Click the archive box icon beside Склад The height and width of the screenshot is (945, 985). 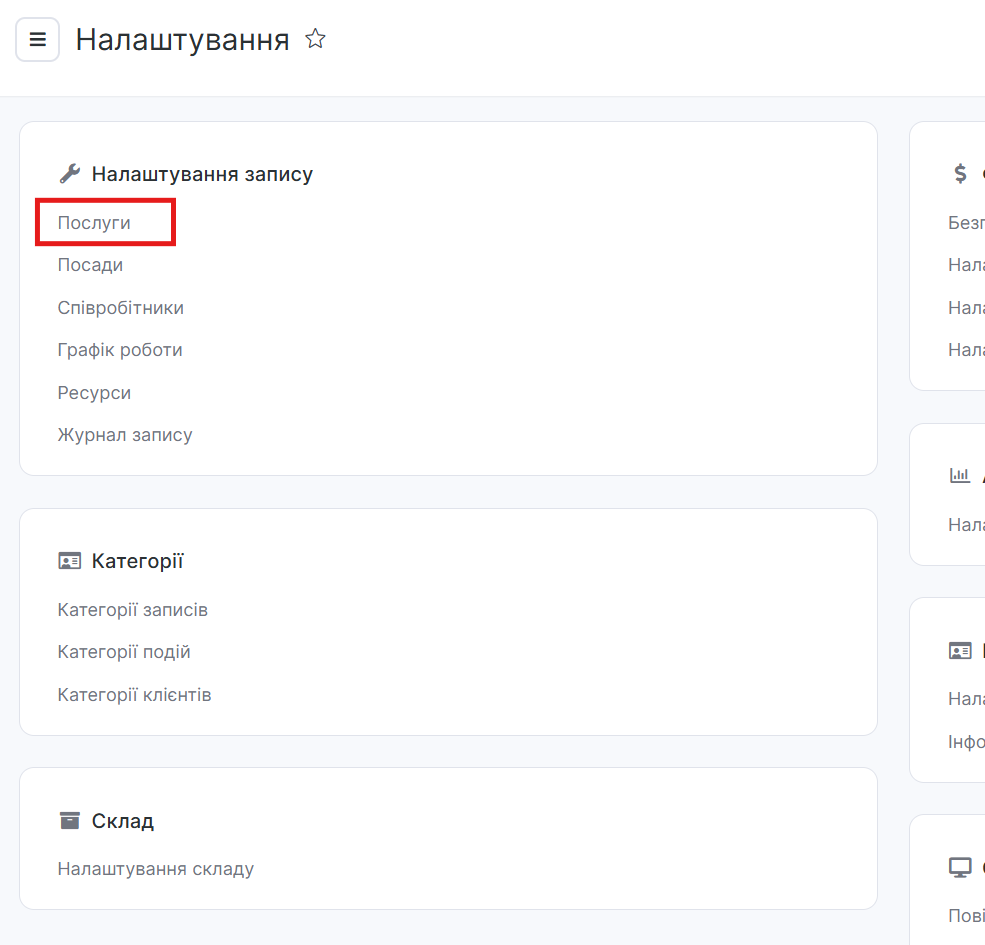pos(69,821)
